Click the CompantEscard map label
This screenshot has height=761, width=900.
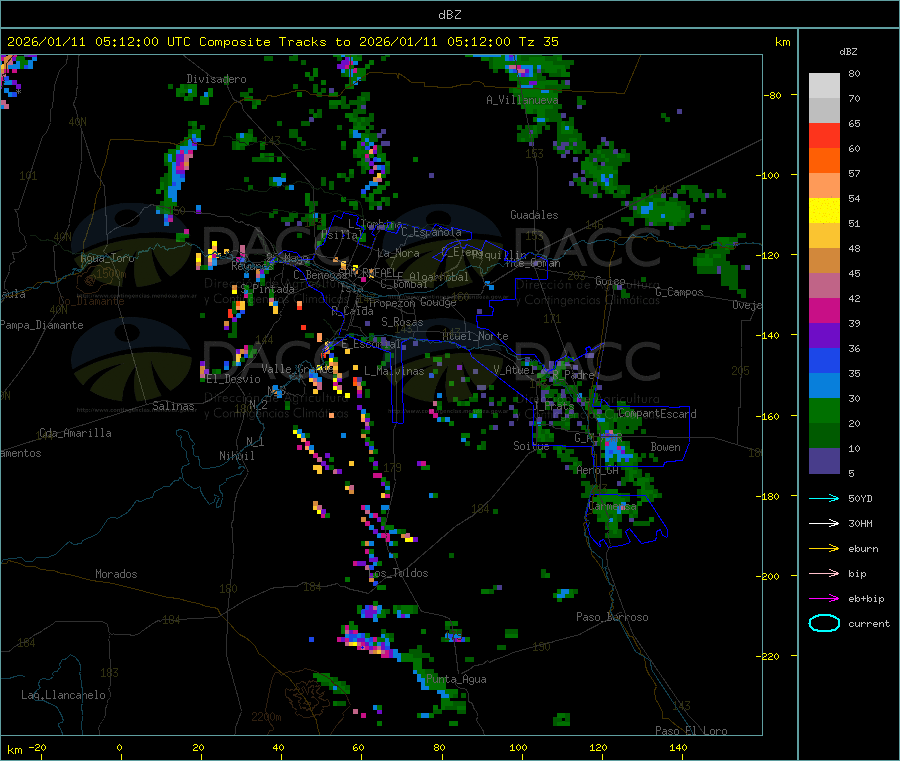click(657, 414)
